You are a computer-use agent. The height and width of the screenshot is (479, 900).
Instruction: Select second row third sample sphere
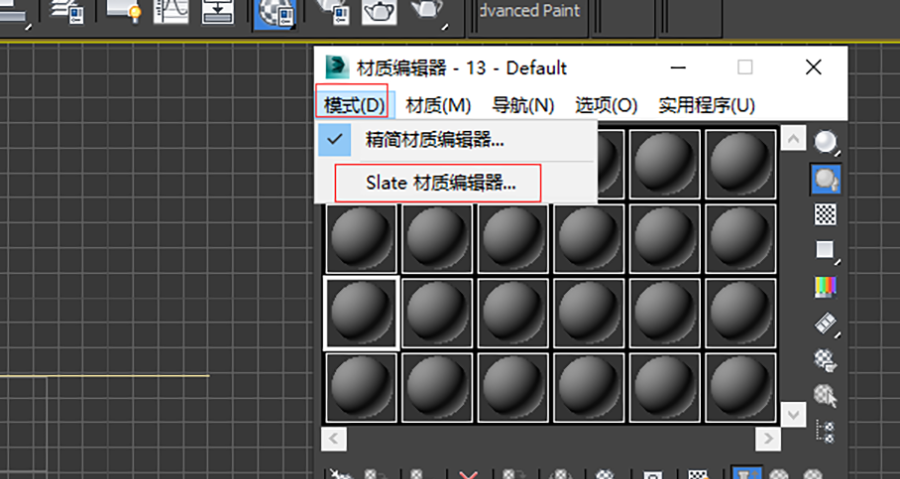tap(513, 239)
